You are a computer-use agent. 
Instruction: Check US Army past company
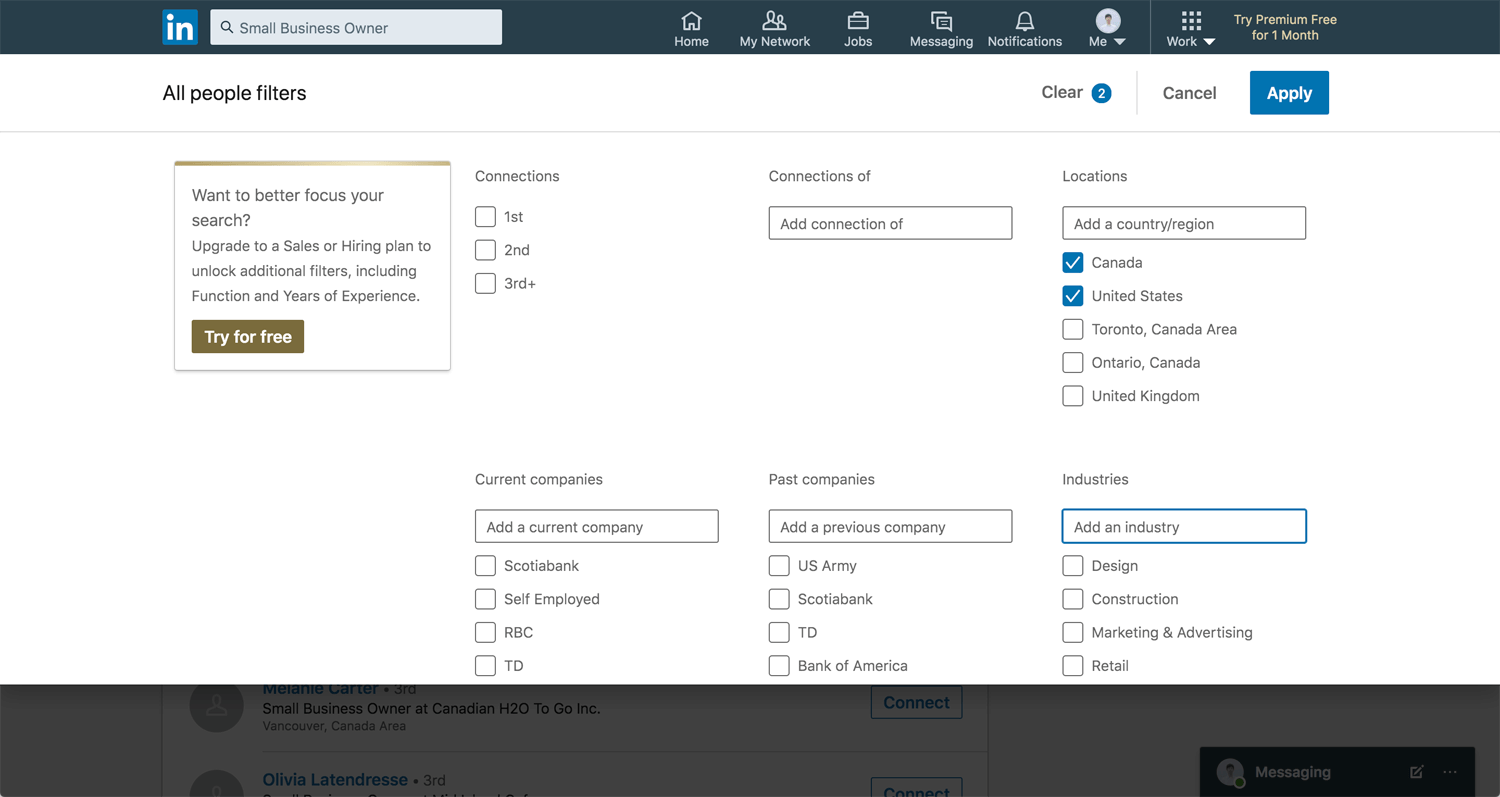(x=779, y=566)
